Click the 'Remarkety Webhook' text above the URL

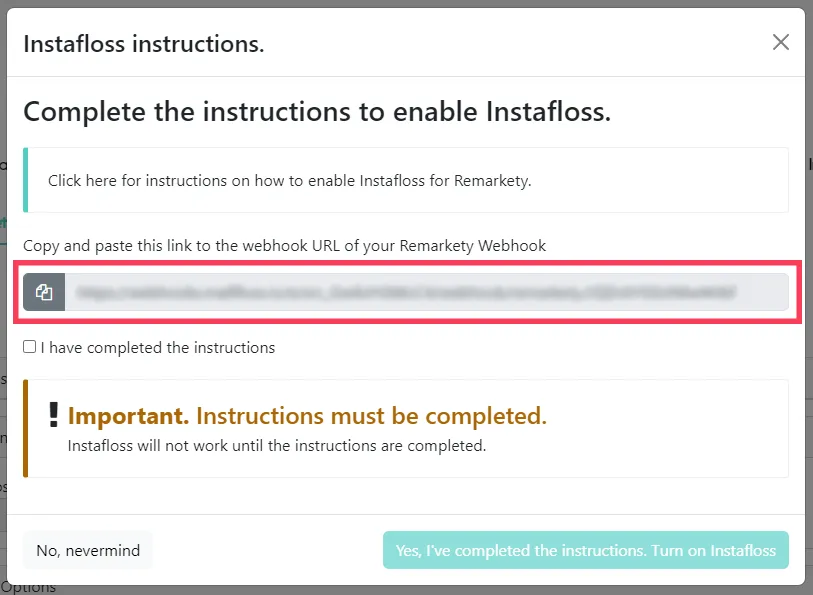473,246
